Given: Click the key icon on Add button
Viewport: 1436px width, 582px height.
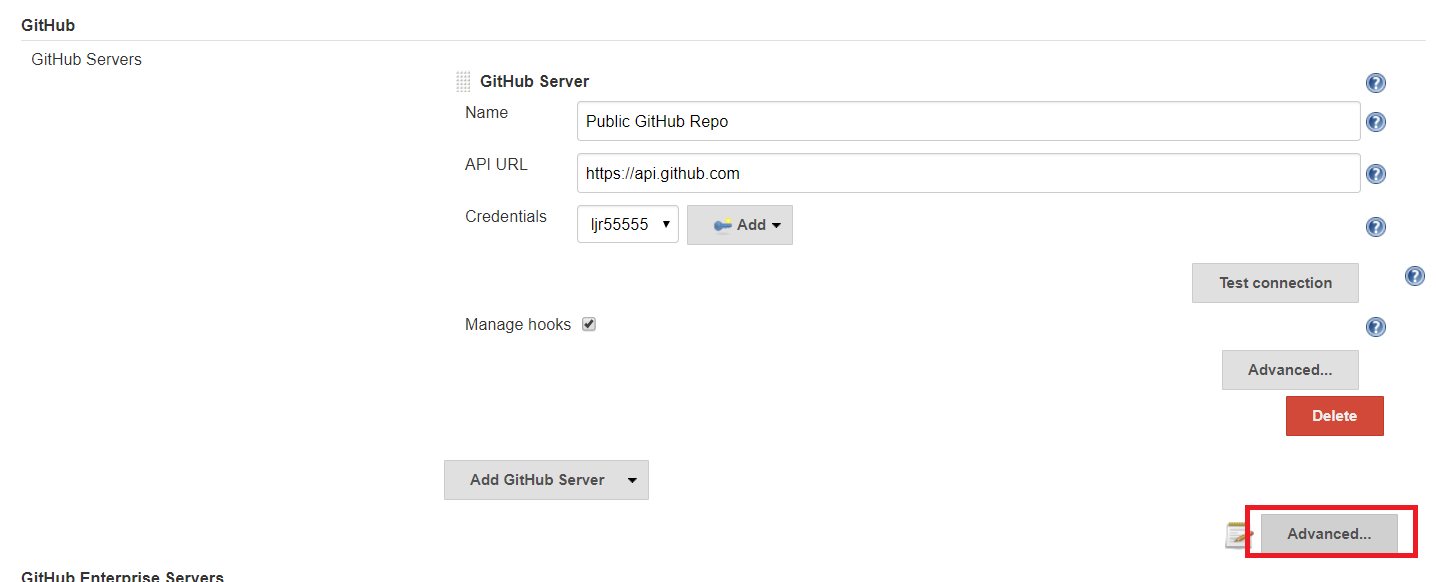Looking at the screenshot, I should point(723,226).
